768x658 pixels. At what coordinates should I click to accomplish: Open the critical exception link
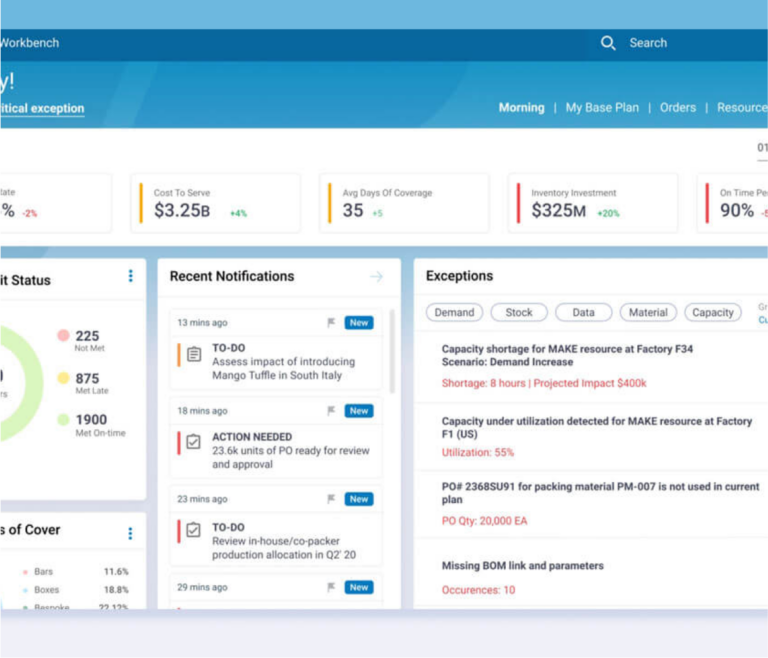coord(42,108)
